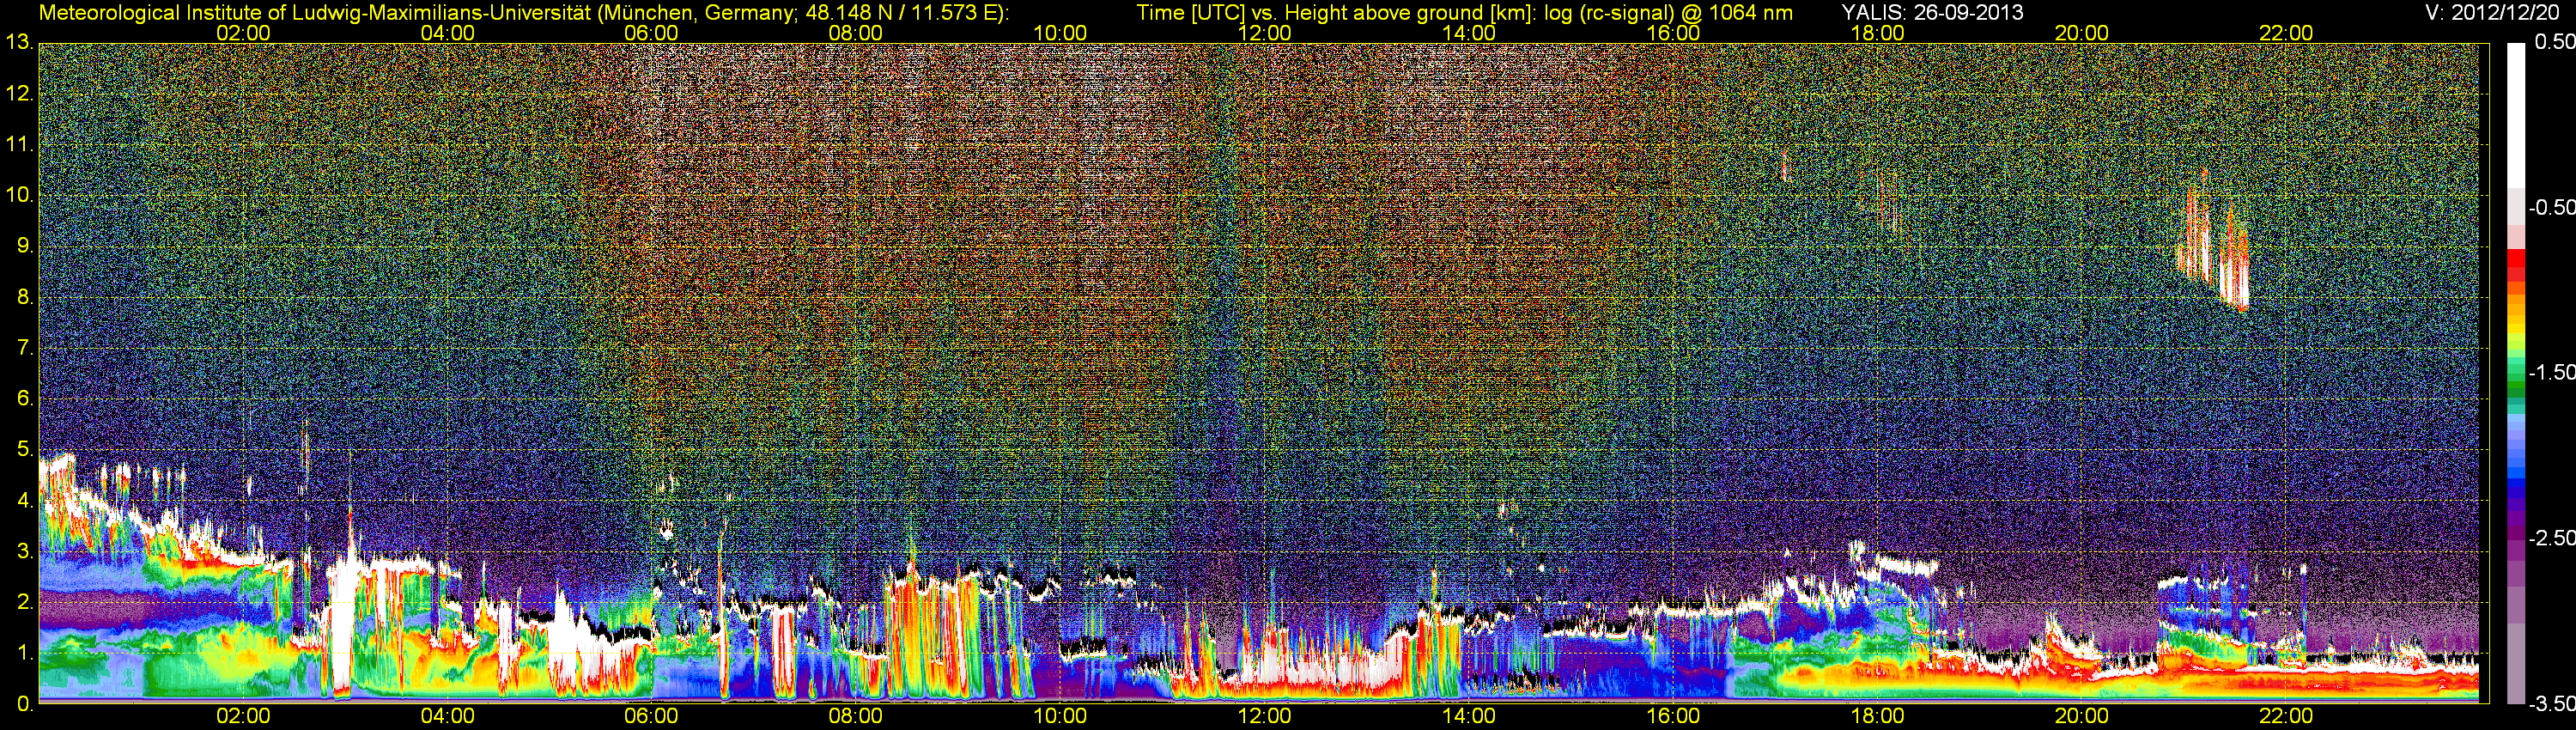Select the 14:00 label on the top time axis
Image resolution: width=2576 pixels, height=730 pixels.
(x=1469, y=33)
